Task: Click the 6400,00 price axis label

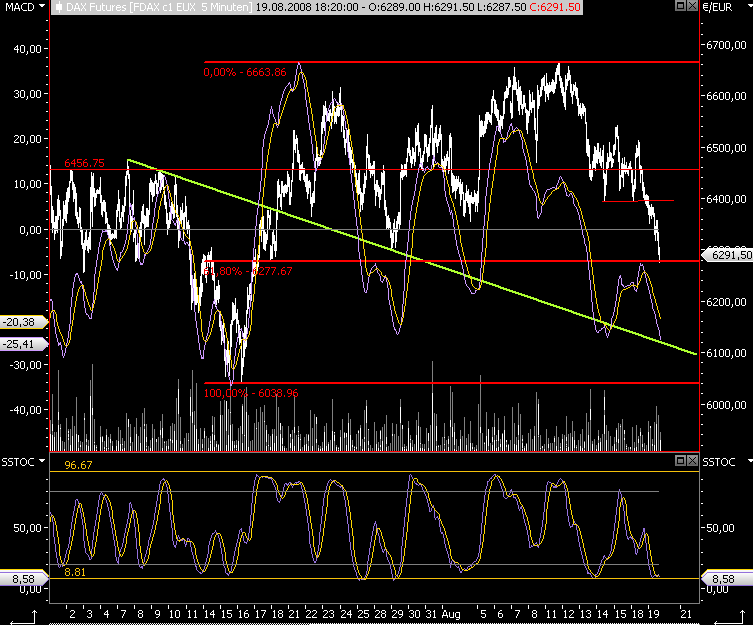Action: (x=726, y=199)
